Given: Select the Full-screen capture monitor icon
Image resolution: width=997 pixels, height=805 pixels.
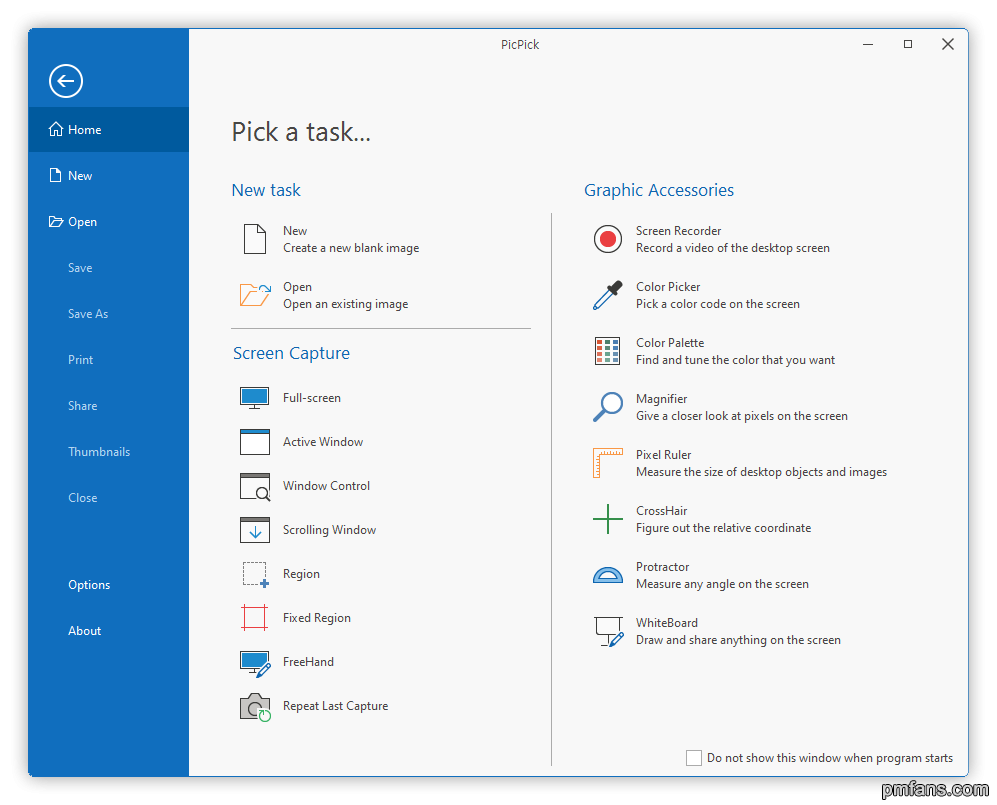Looking at the screenshot, I should click(x=255, y=398).
